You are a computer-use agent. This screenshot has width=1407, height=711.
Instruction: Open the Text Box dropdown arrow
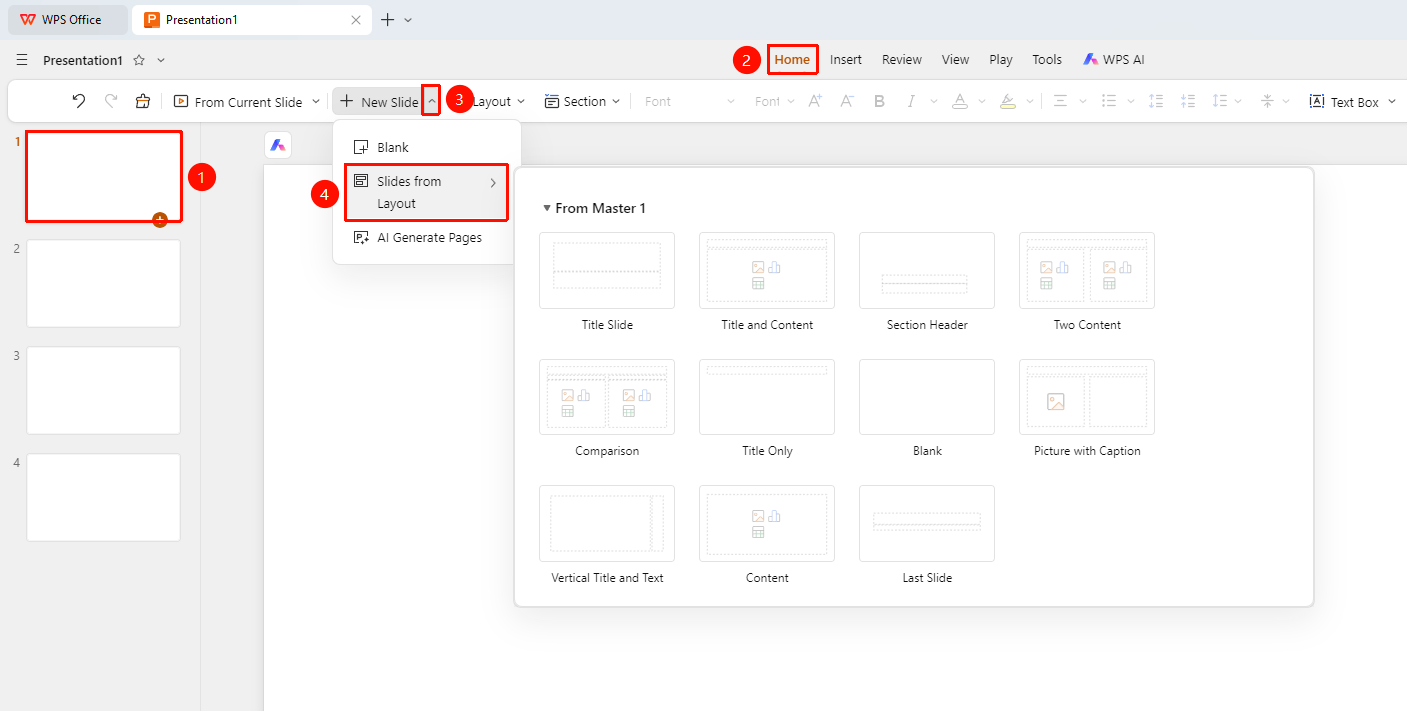1392,101
